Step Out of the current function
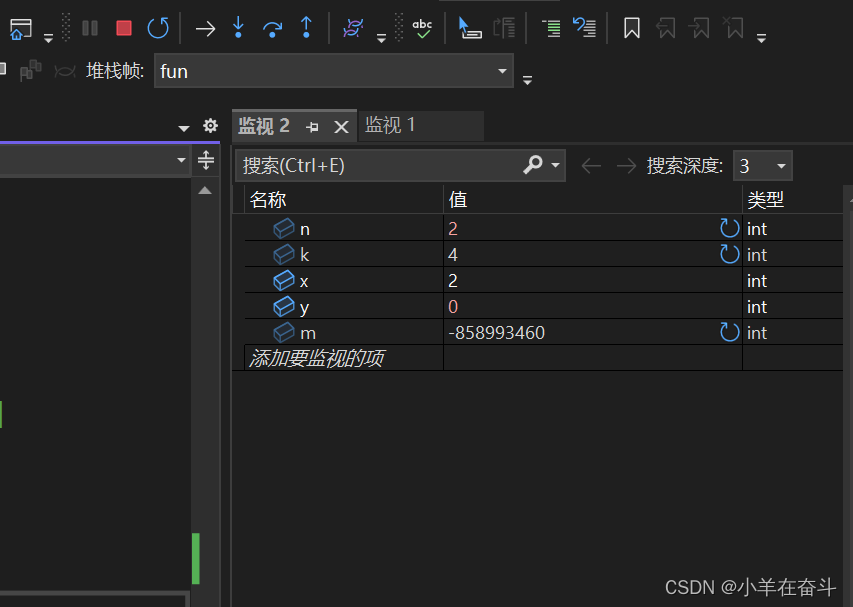 coord(306,27)
